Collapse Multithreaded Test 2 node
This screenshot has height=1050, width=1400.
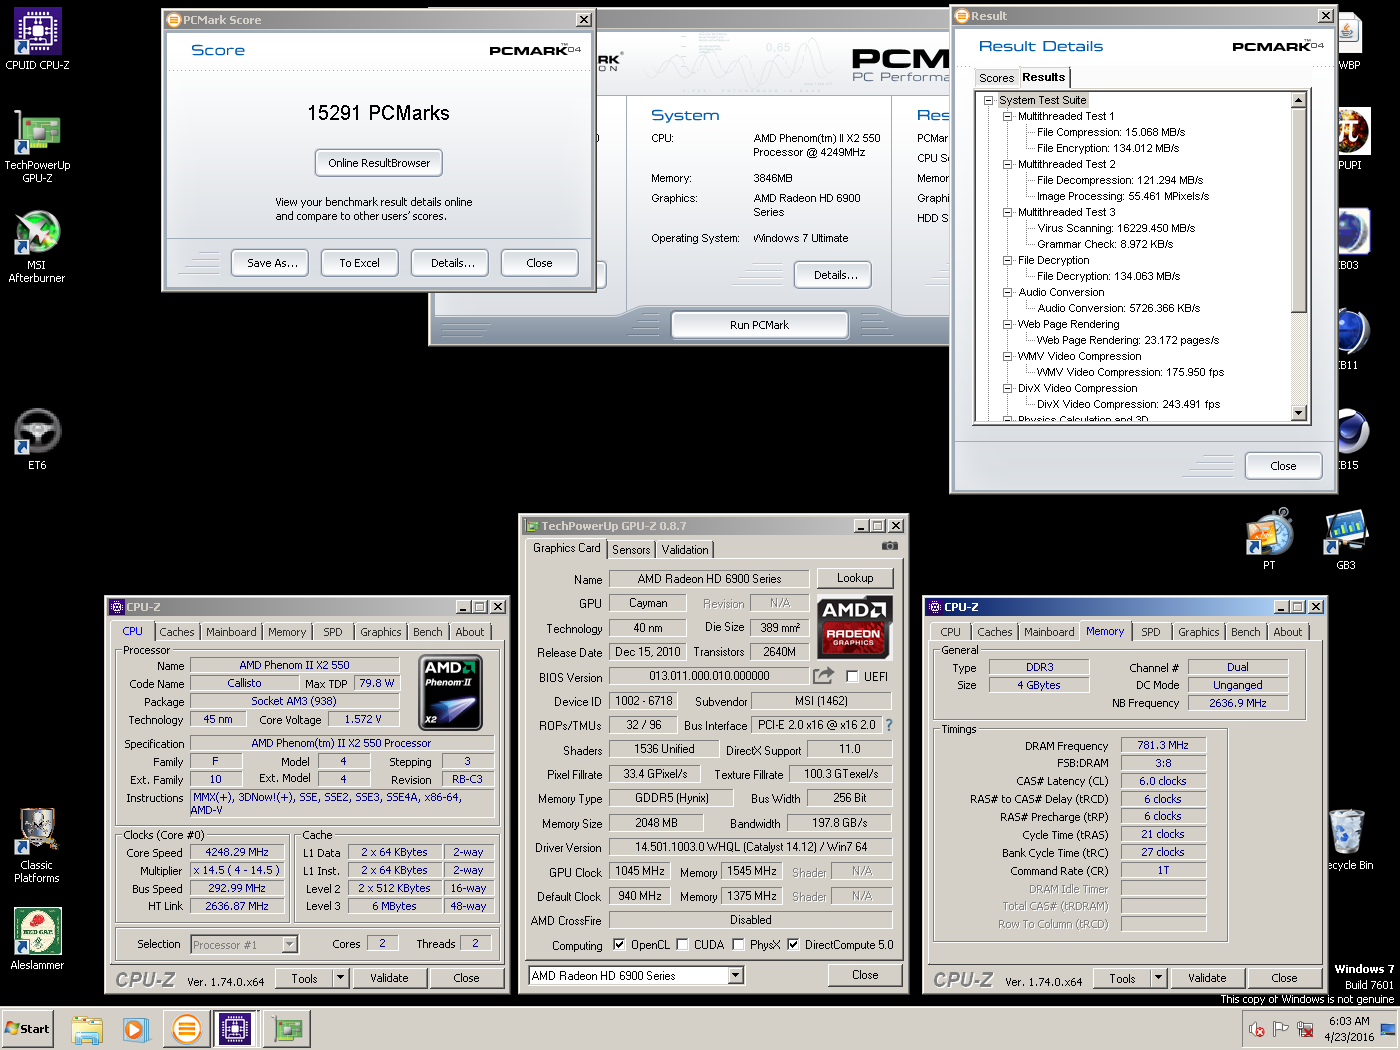[x=1008, y=164]
